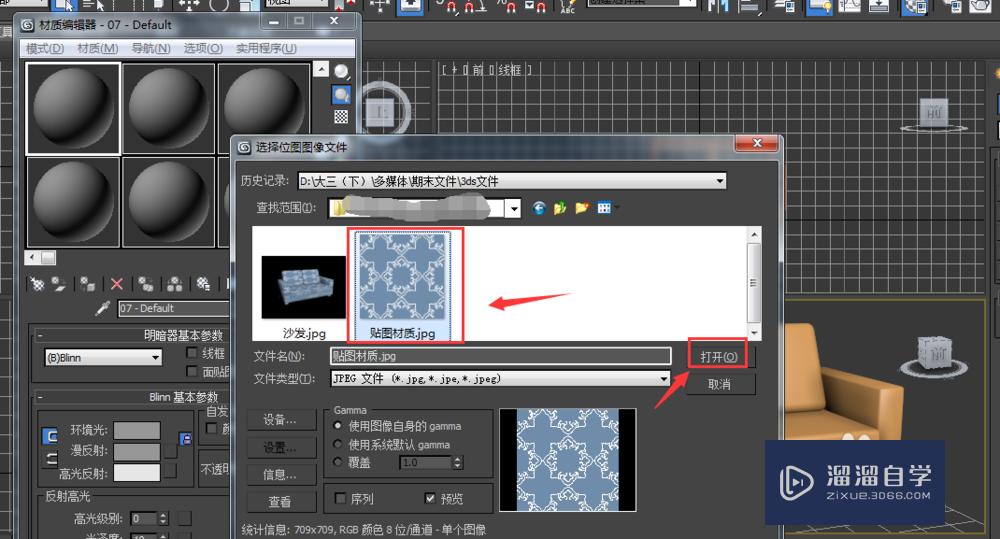The width and height of the screenshot is (1000, 539).
Task: Click Angle Snap magnet icon
Action: tap(475, 7)
